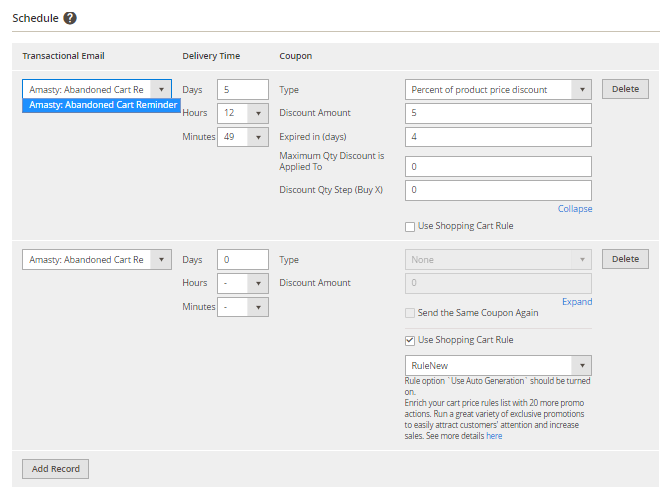The height and width of the screenshot is (496, 668).
Task: Delete the first schedule record
Action: pos(625,89)
